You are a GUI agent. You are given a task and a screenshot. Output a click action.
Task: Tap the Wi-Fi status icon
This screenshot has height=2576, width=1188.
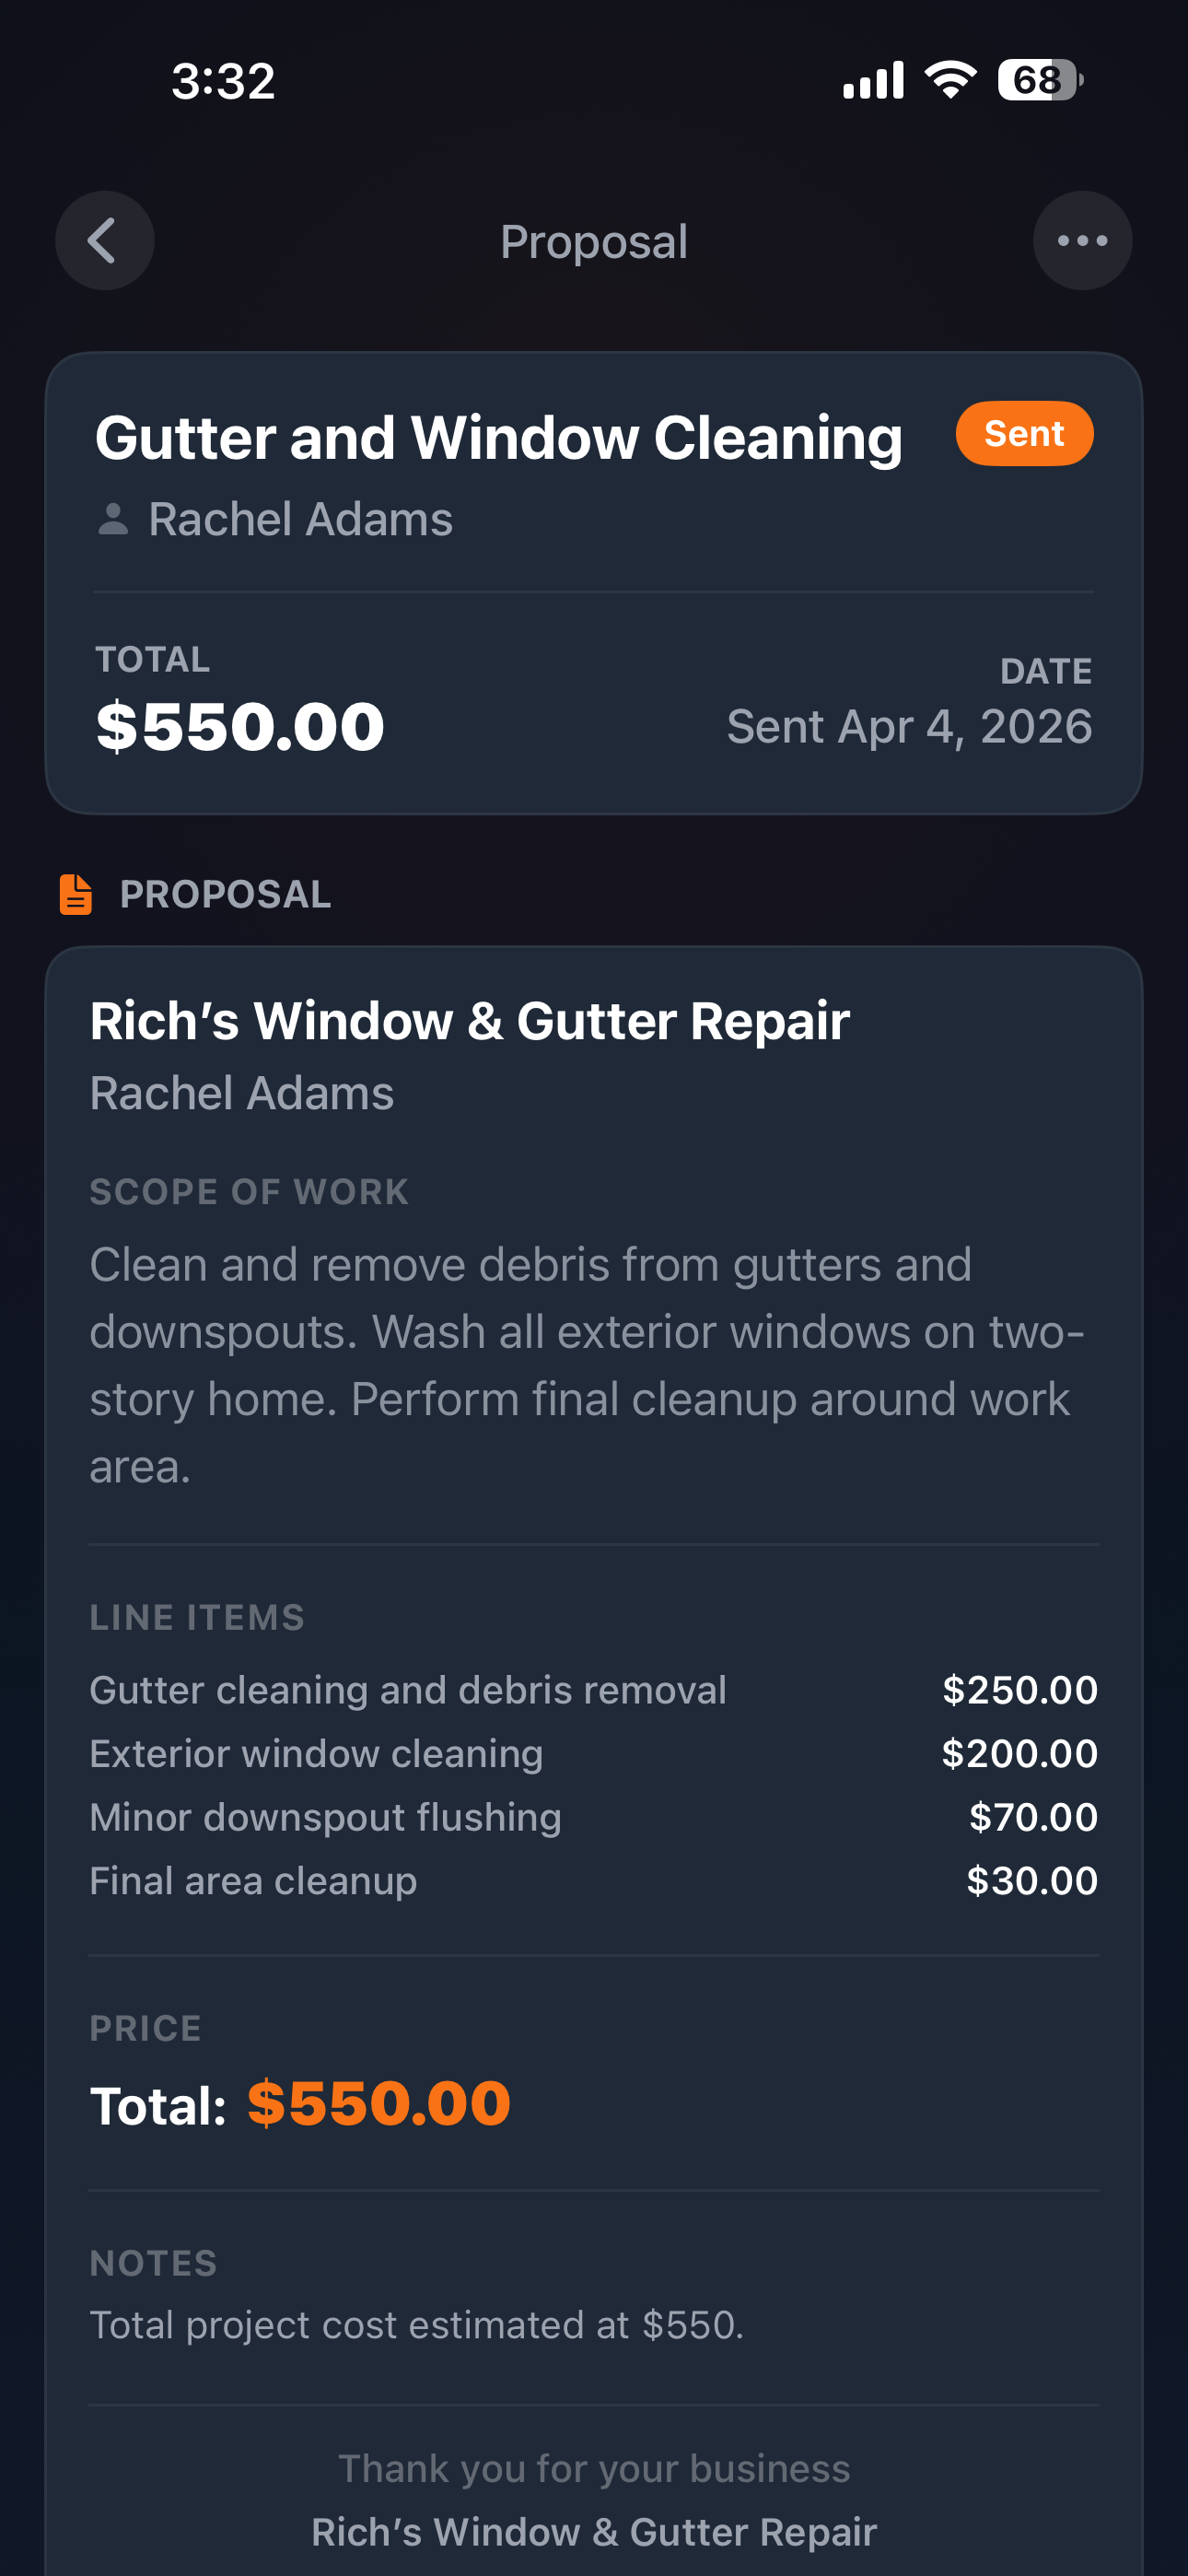click(x=950, y=80)
